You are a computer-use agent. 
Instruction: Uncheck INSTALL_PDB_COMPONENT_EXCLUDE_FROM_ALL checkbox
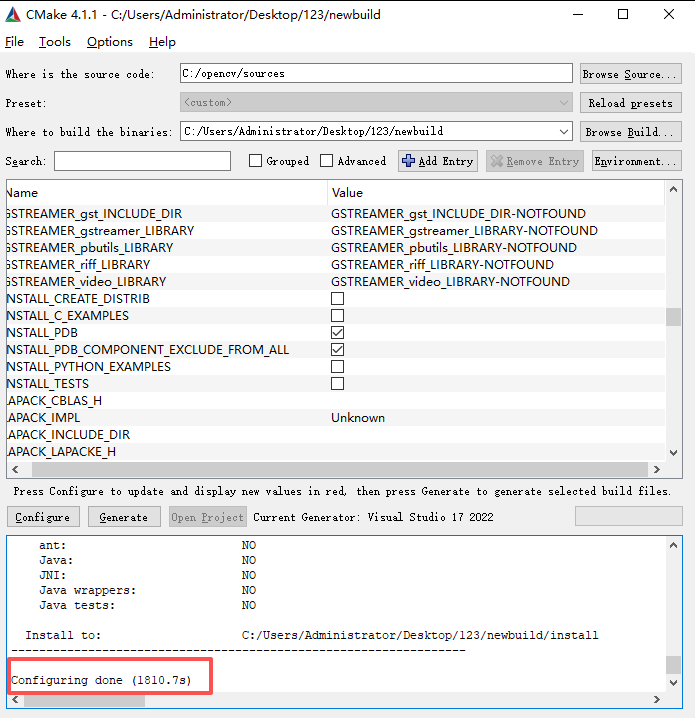337,349
